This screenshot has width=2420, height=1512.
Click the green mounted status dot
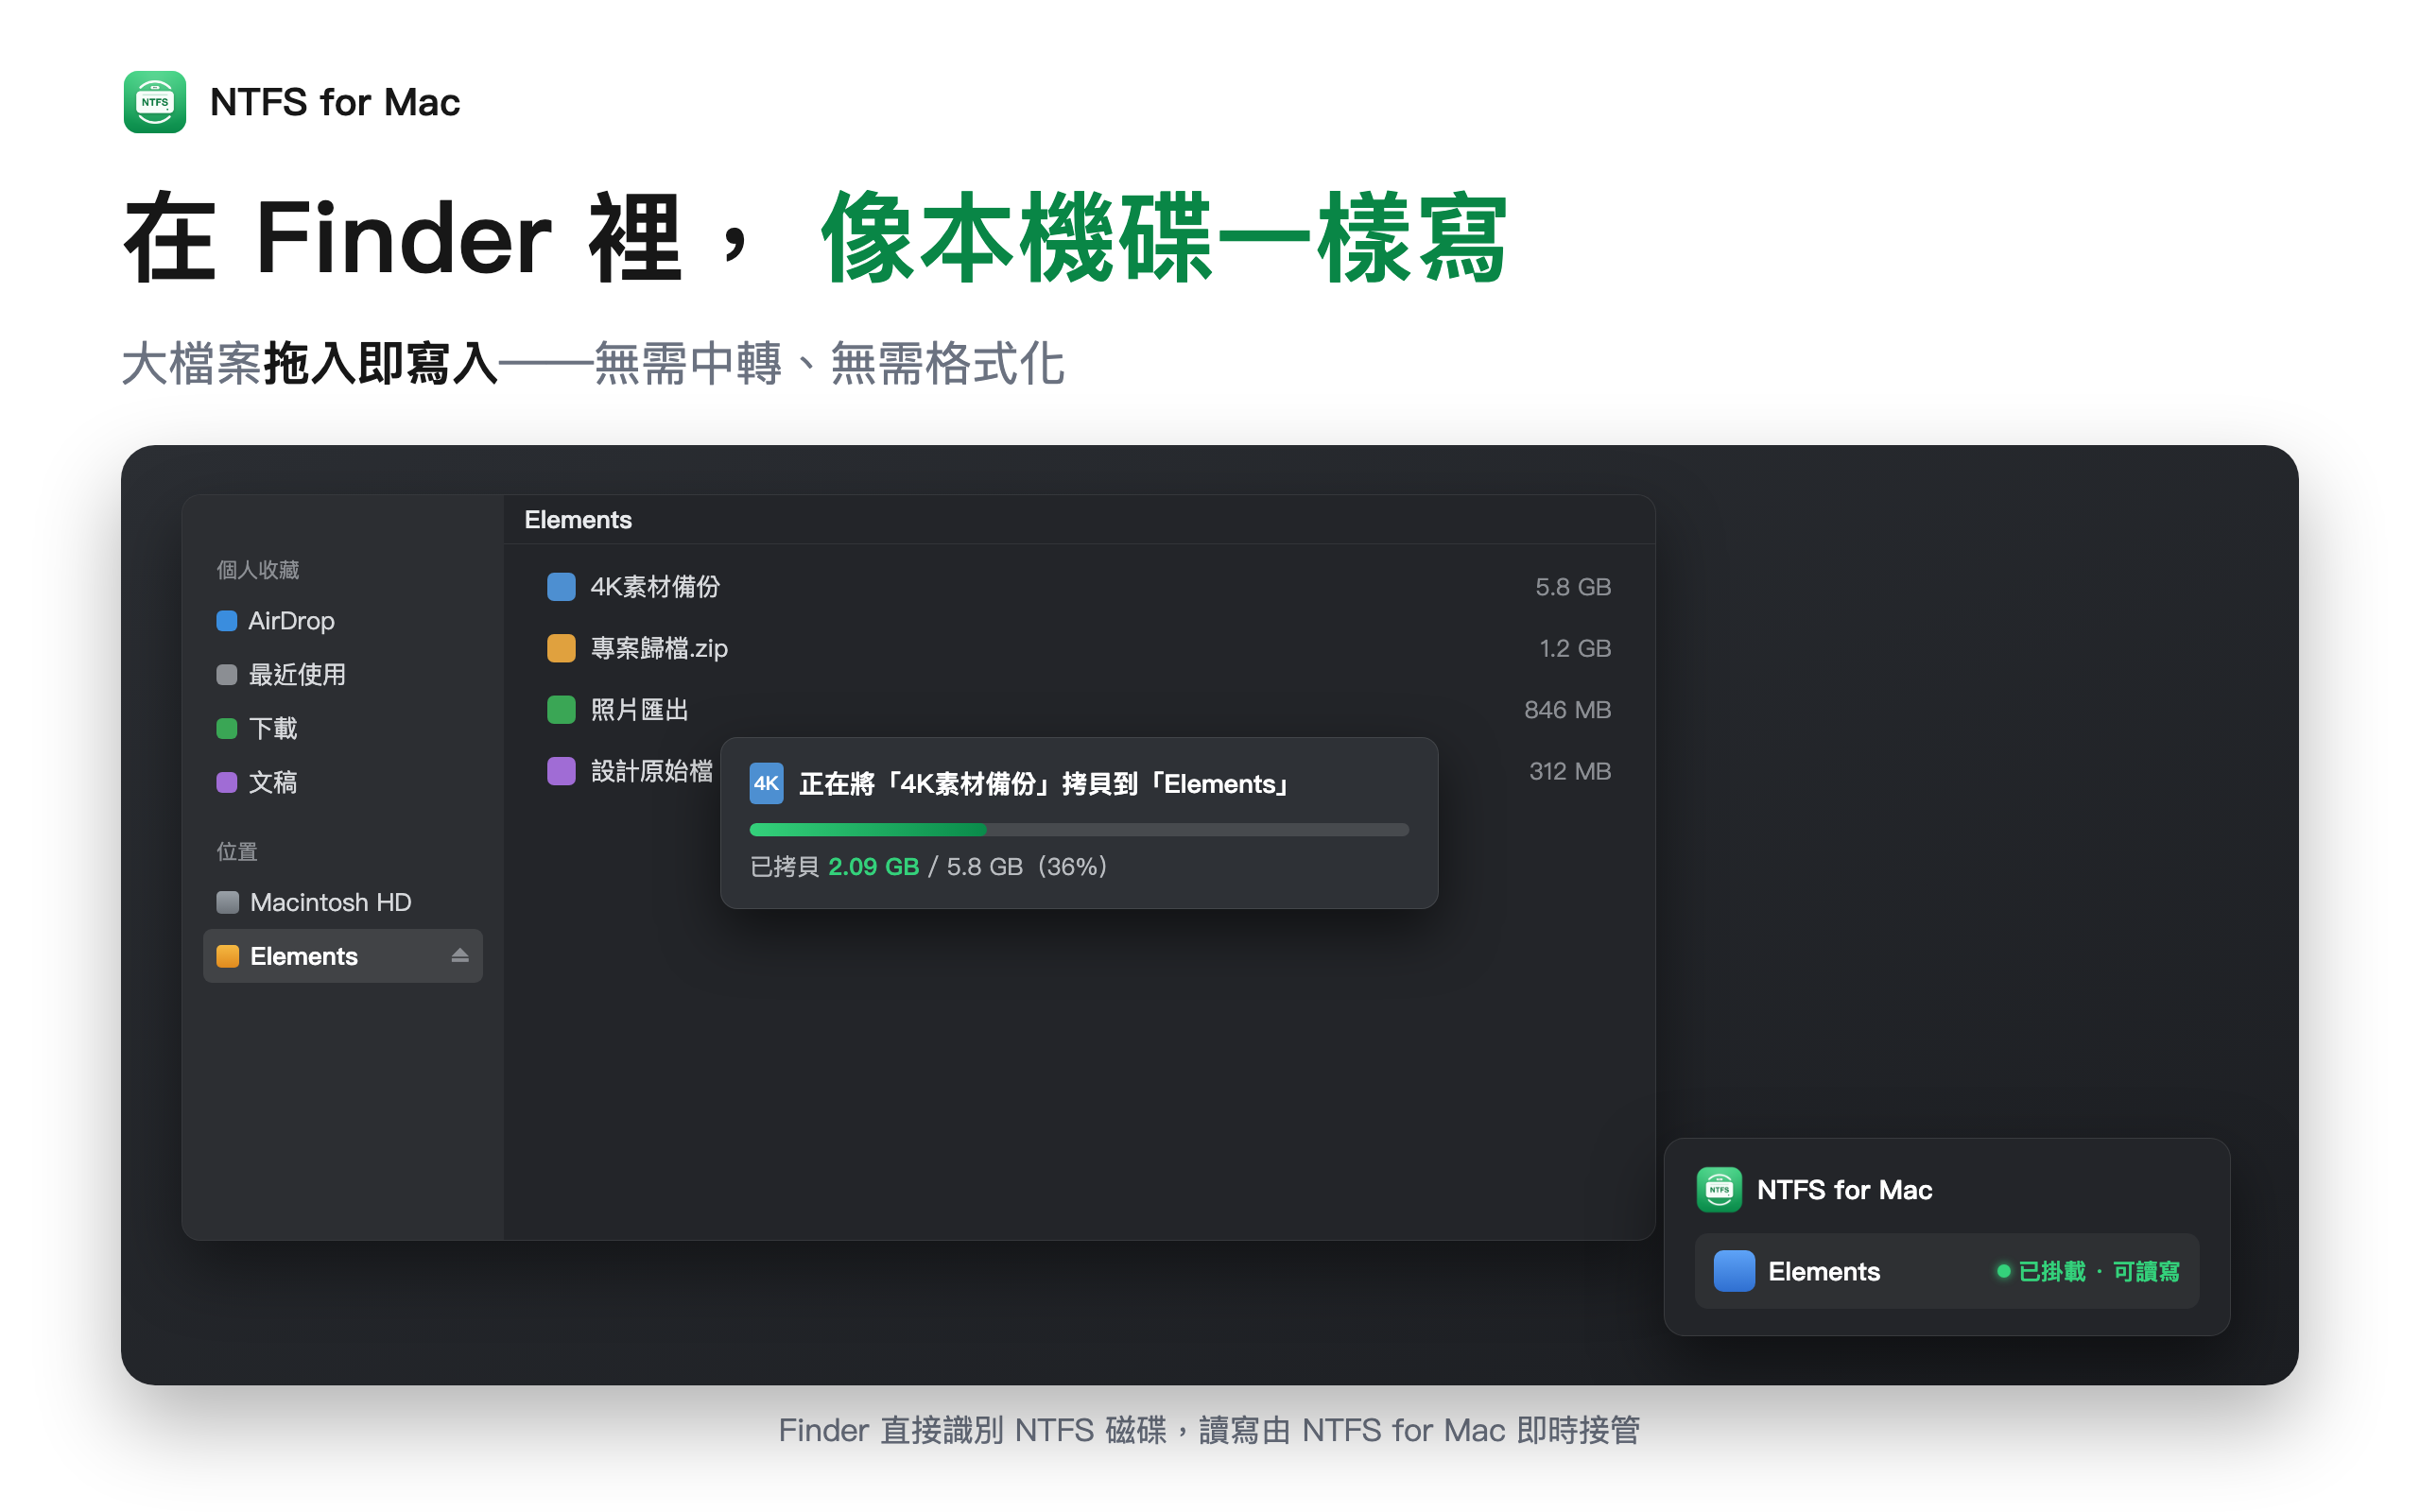tap(2003, 1271)
